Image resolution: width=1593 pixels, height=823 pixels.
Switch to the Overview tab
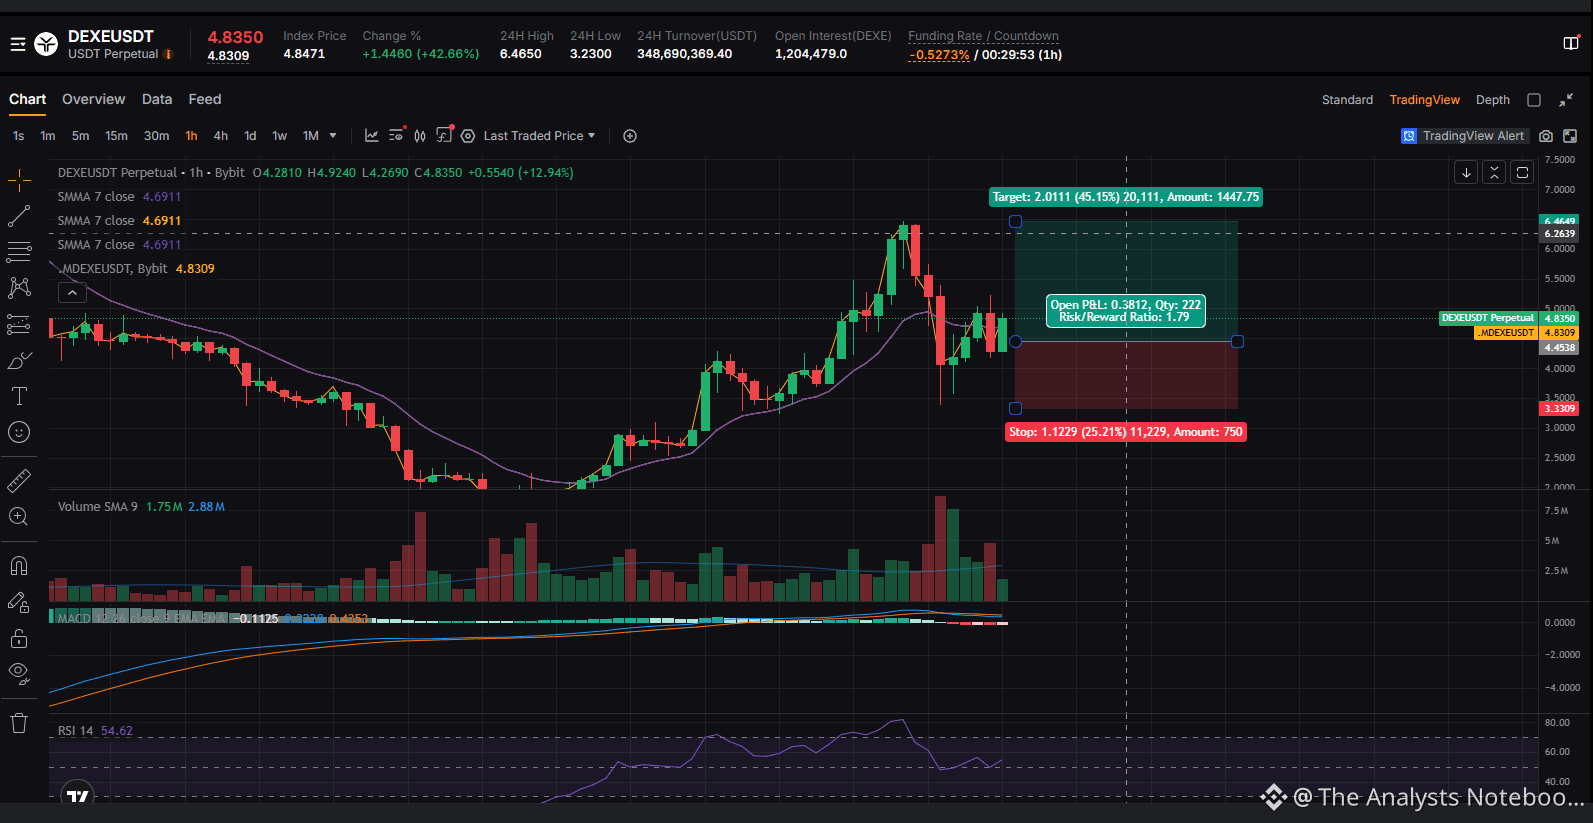[94, 99]
